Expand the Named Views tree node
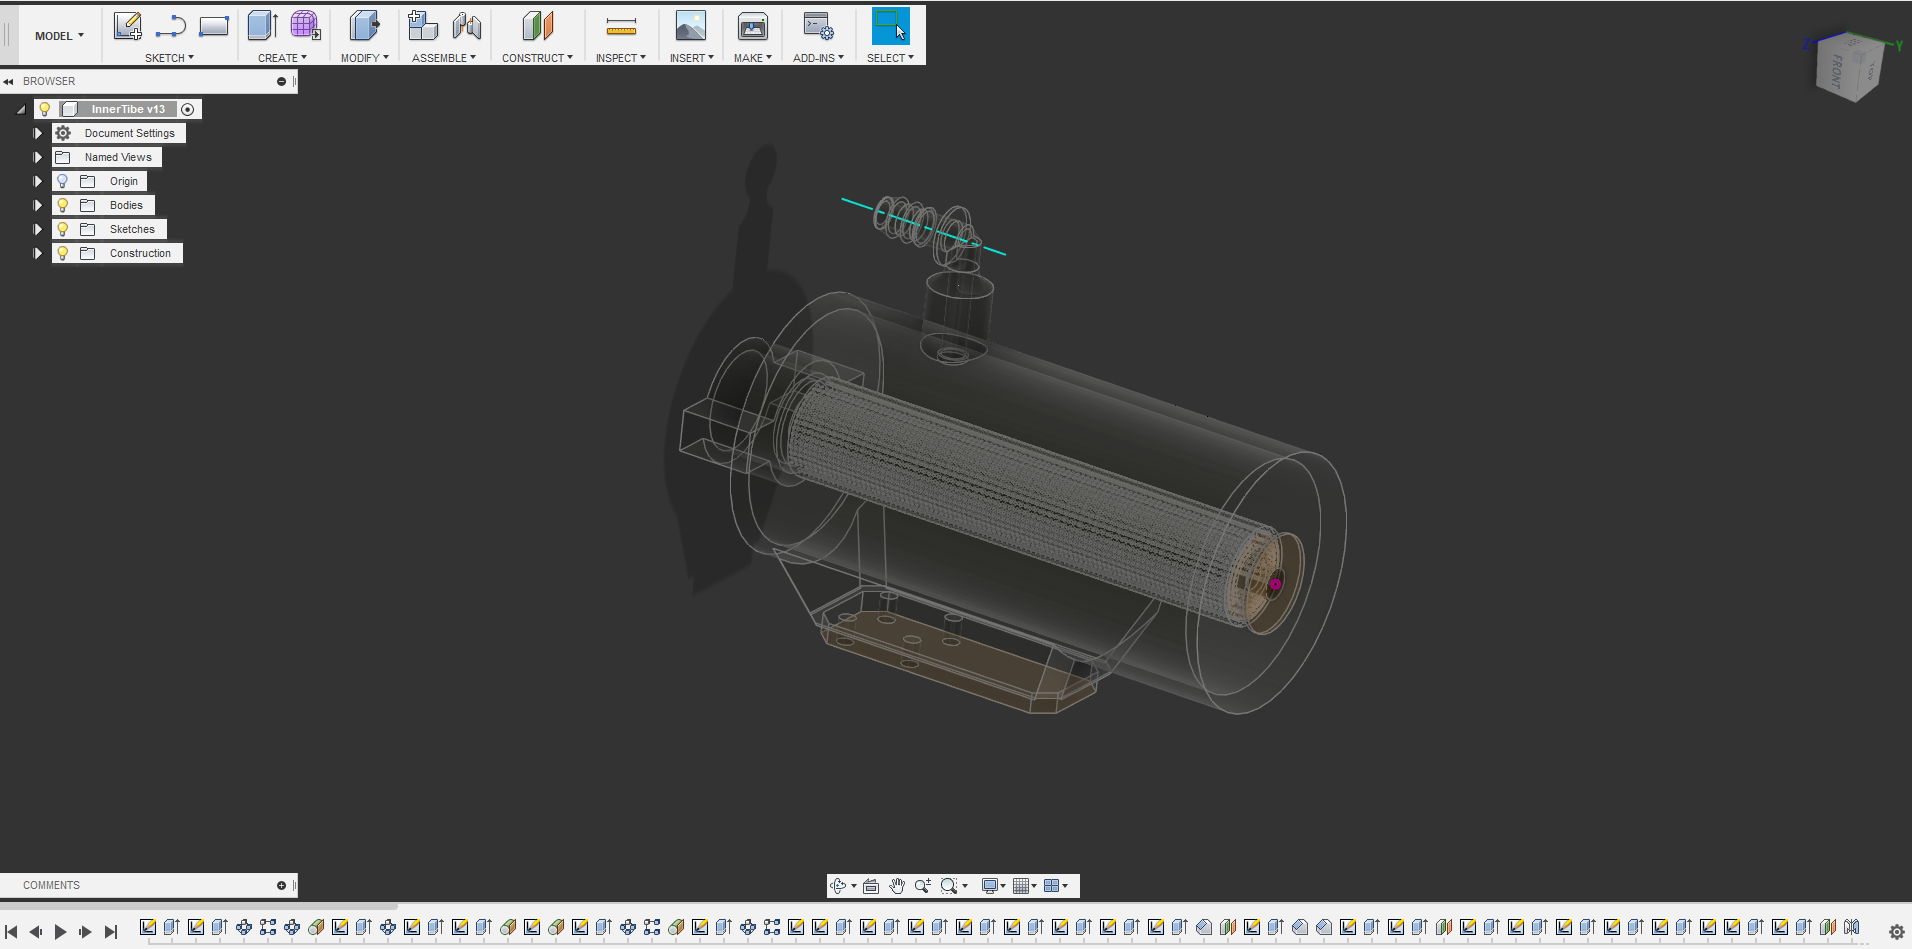The width and height of the screenshot is (1912, 949). (38, 157)
